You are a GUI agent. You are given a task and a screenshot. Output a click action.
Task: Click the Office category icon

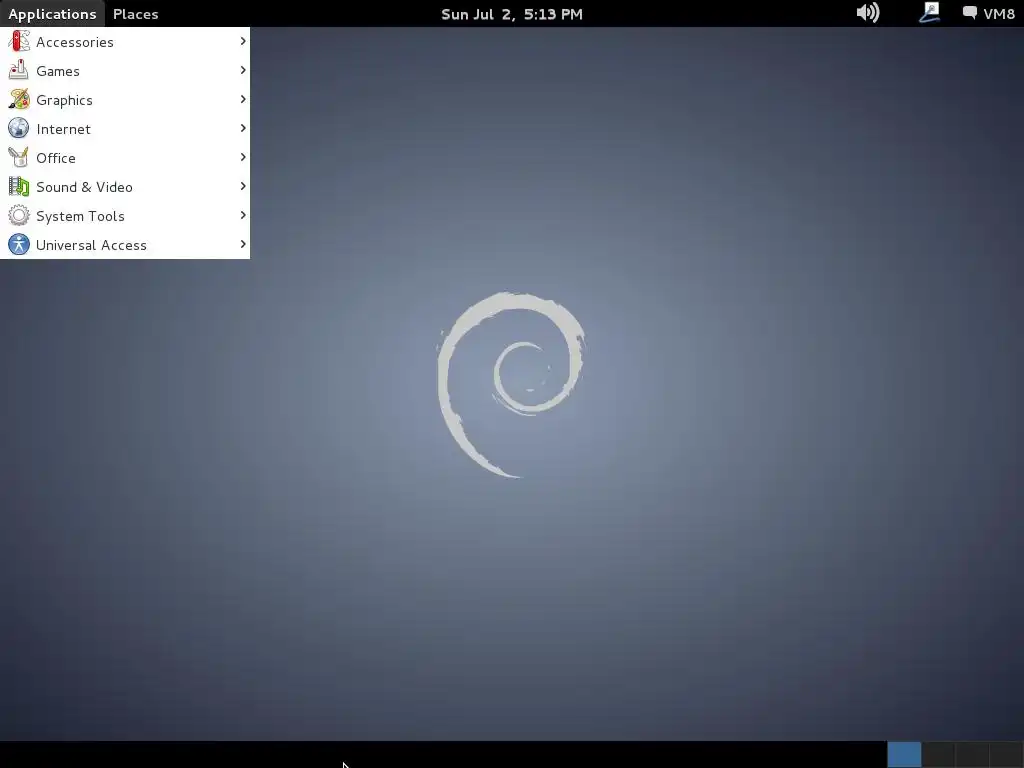[x=19, y=157]
